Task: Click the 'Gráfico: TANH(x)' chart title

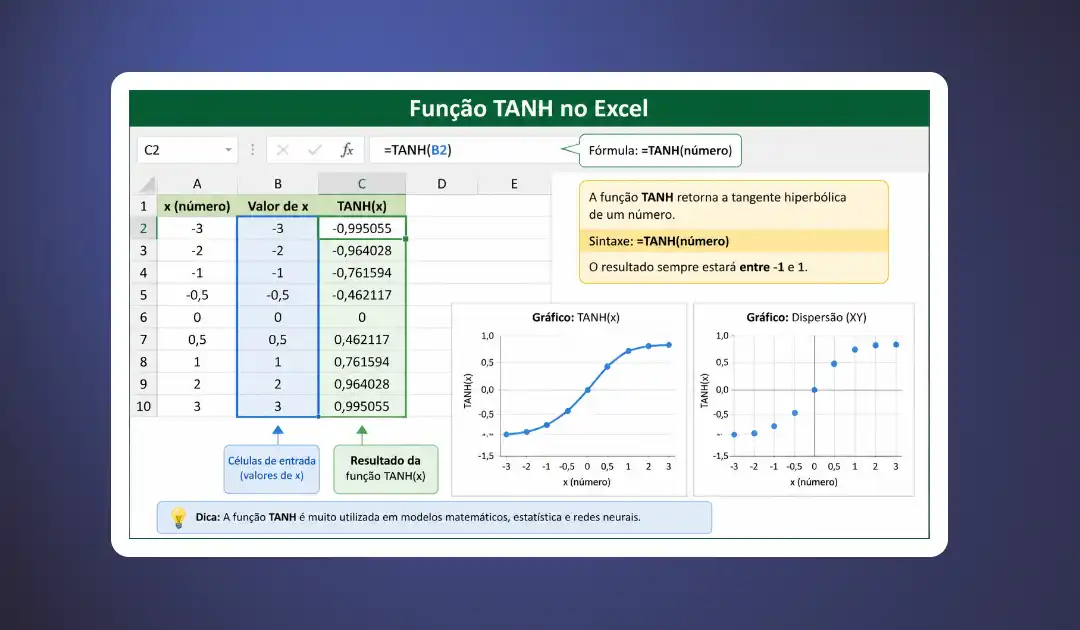Action: (576, 317)
